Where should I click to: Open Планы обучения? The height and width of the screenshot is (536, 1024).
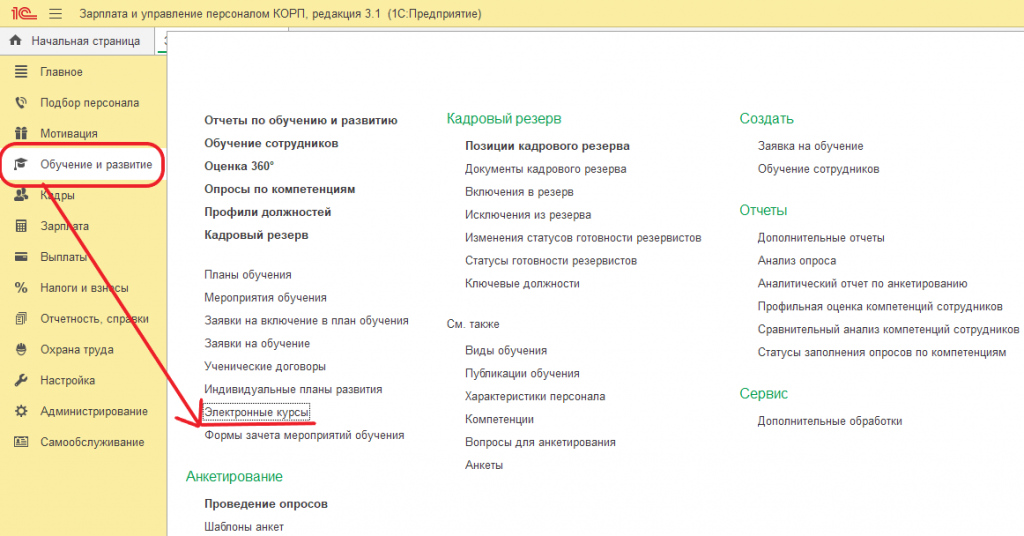[248, 274]
